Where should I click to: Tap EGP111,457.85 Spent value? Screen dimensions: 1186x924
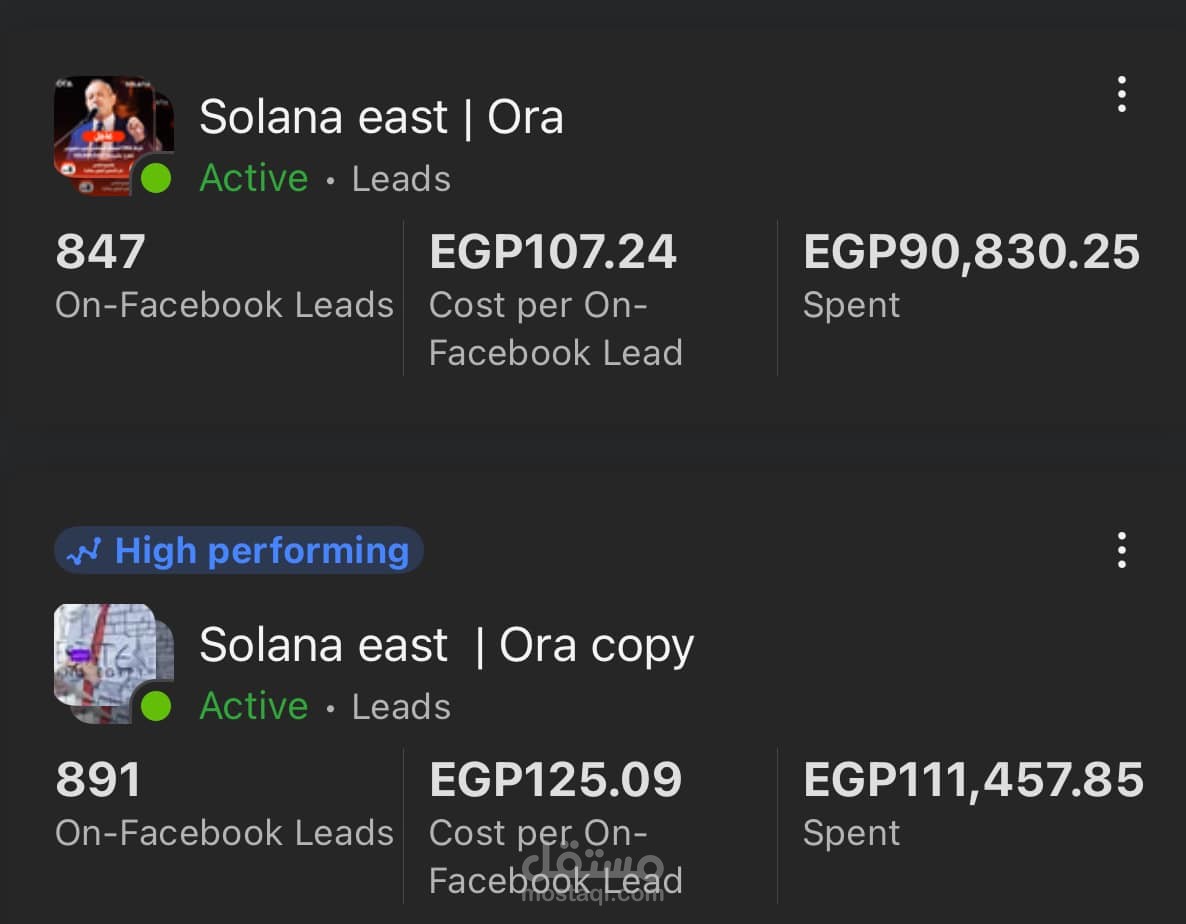tap(973, 780)
